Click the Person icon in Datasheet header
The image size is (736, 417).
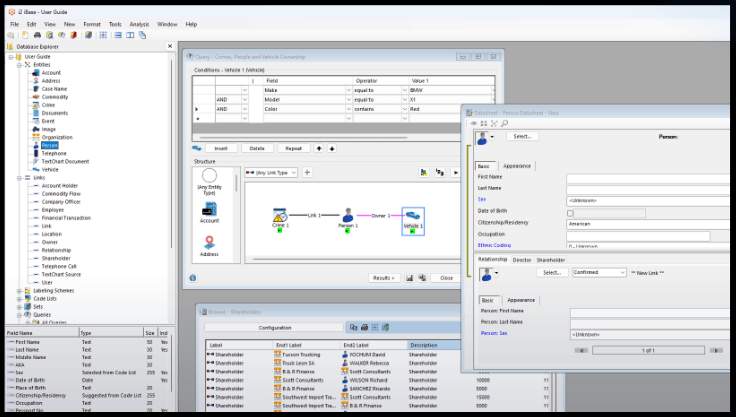[482, 138]
